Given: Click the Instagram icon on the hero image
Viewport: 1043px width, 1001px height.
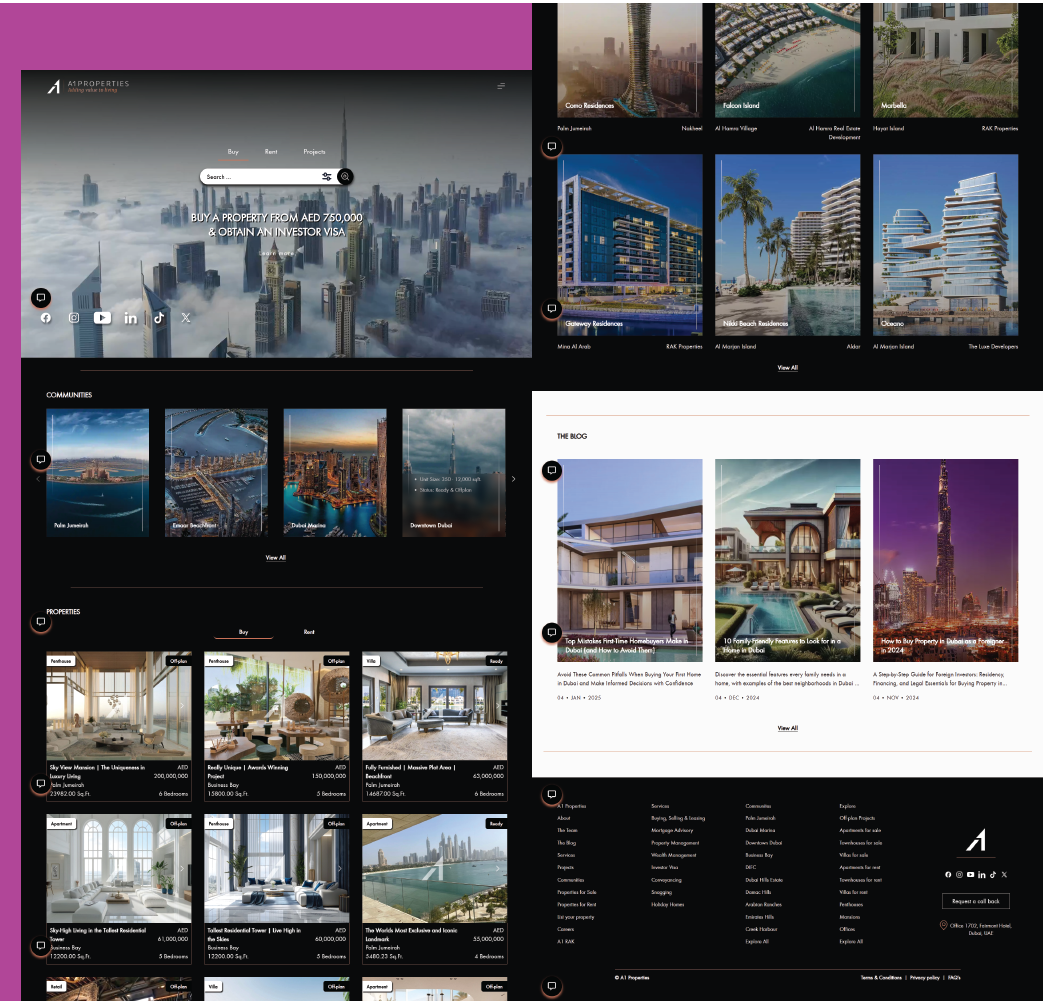Looking at the screenshot, I should (x=74, y=318).
